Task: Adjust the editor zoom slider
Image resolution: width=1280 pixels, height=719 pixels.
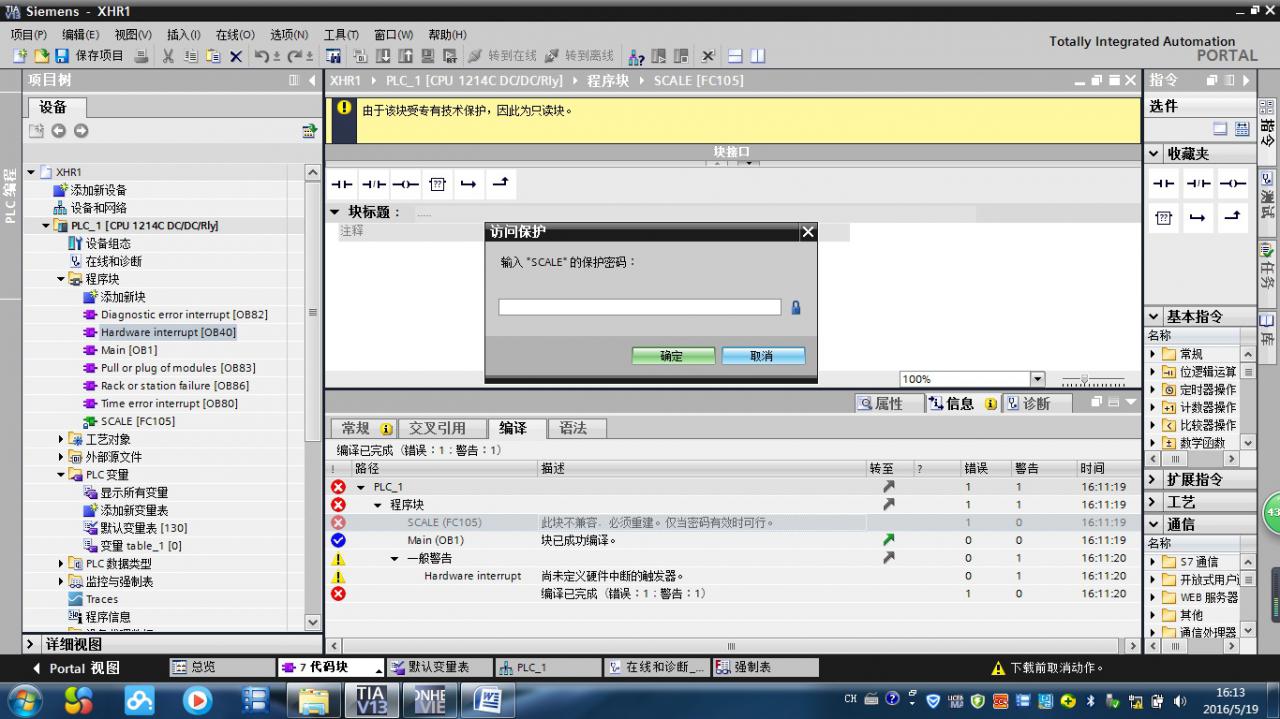Action: [x=1086, y=380]
